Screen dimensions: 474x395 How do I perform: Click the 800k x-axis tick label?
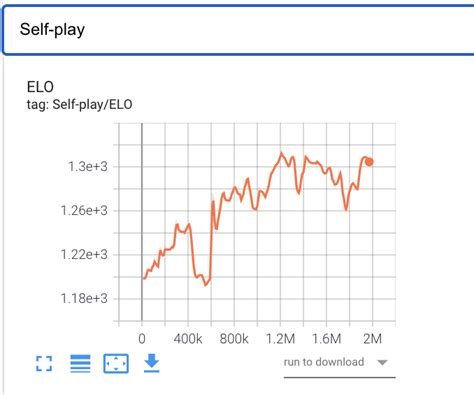[x=234, y=339]
